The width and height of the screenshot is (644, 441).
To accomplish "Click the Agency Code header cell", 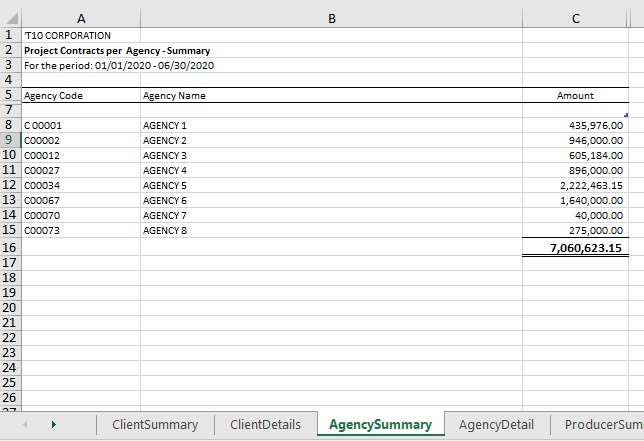I will coord(80,96).
